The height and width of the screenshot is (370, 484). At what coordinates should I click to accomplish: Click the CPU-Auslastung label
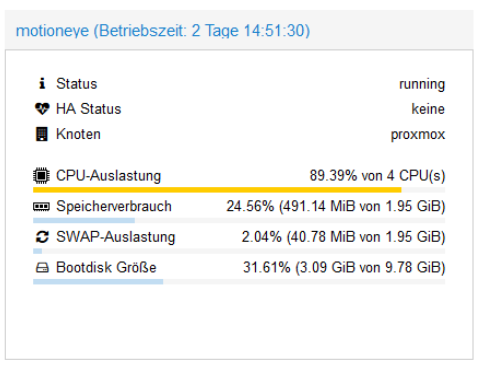point(109,176)
